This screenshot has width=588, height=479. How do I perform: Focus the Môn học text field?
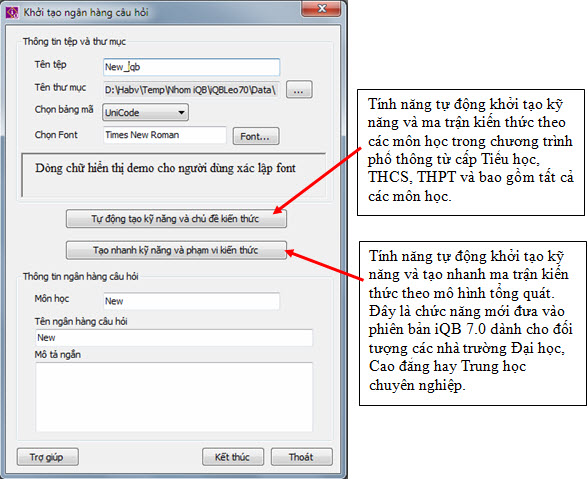(x=191, y=301)
